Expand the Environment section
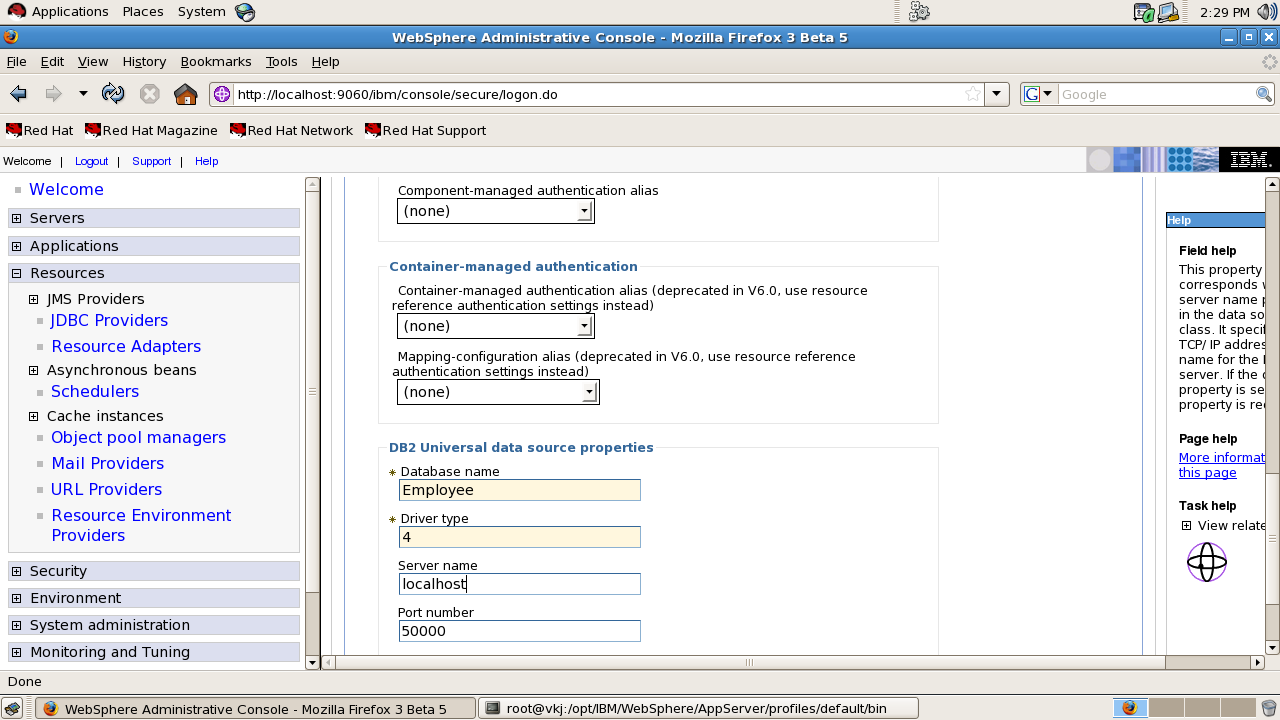This screenshot has width=1280, height=720. pos(16,598)
